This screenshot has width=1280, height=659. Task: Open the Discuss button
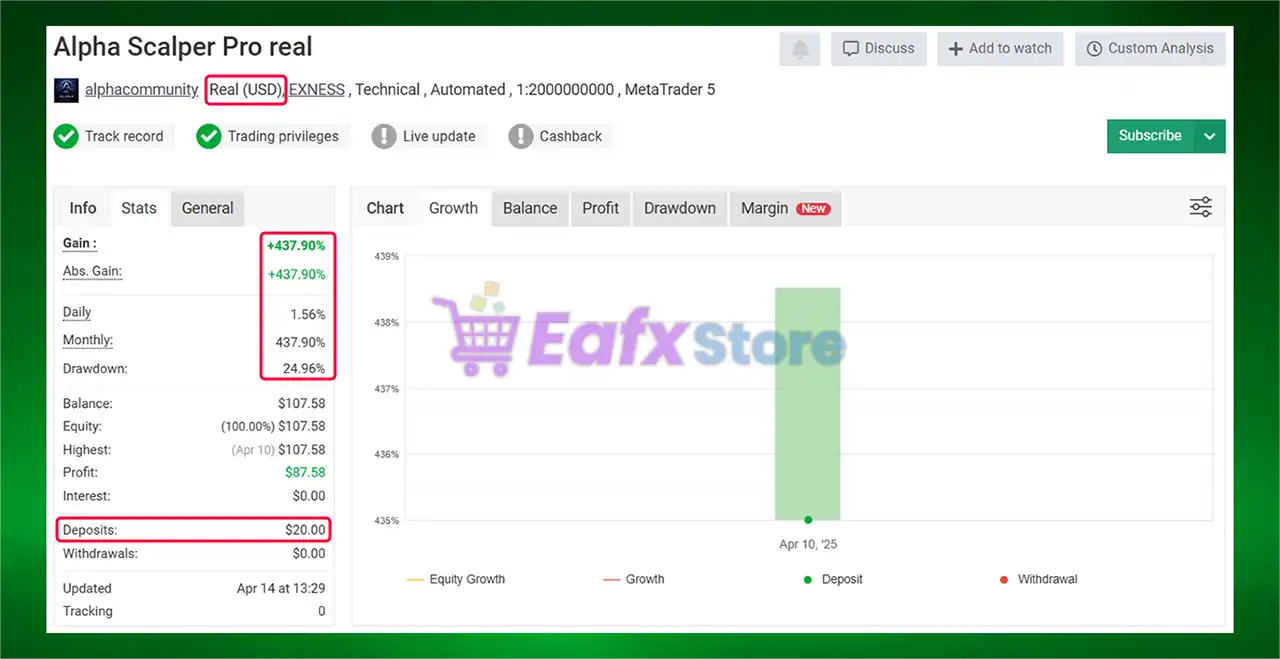pos(879,48)
